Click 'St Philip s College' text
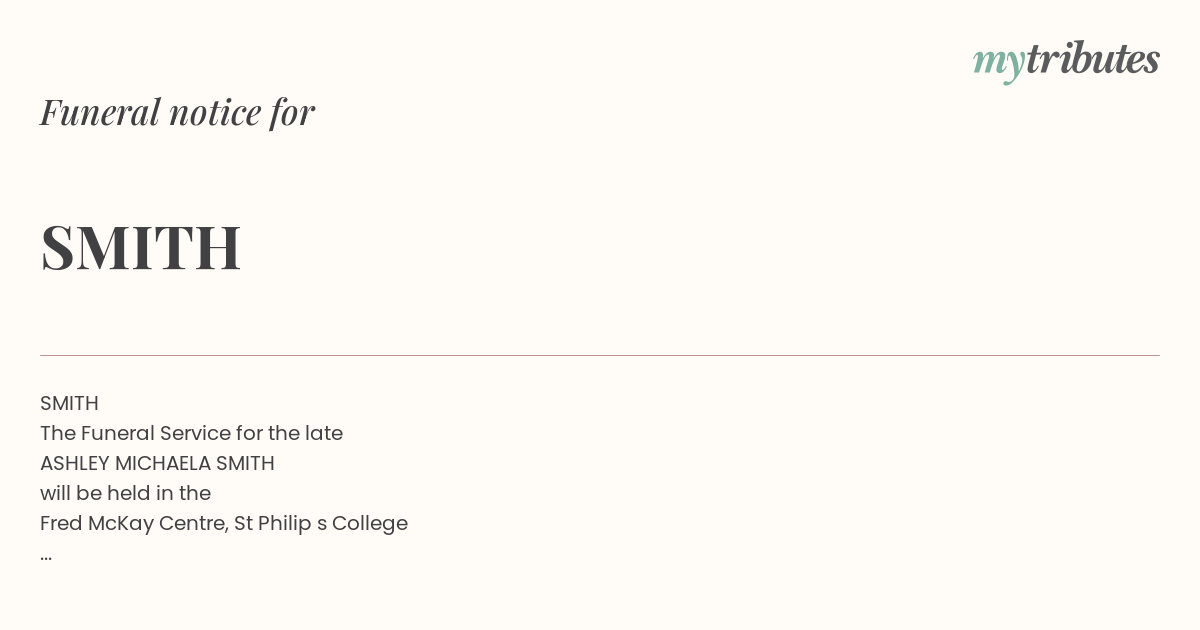 pos(321,523)
